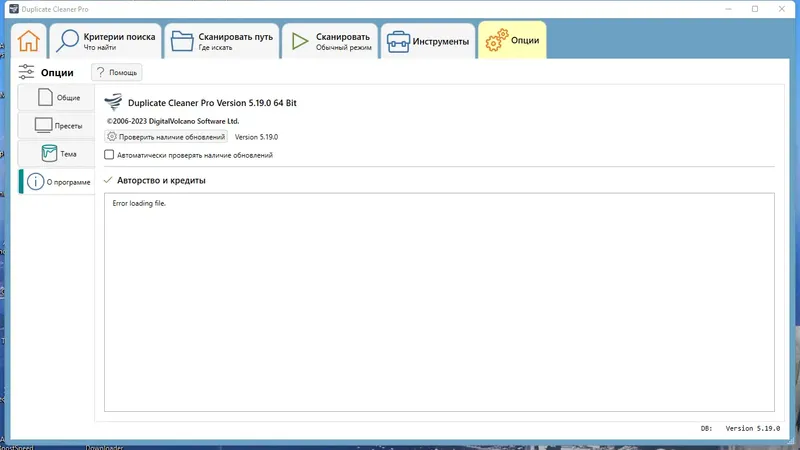Click the DB Version 5.19.0 status text
This screenshot has height=450, width=800.
click(740, 429)
